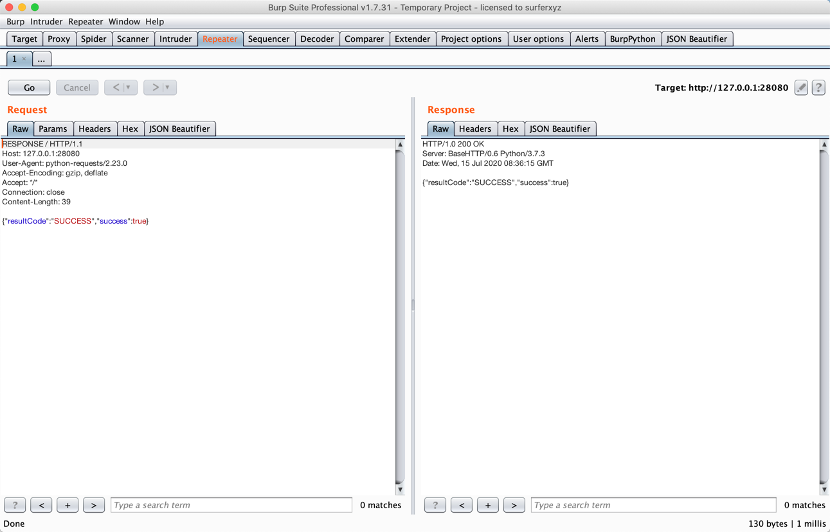Switch to the Decoder tab
Screen dimensions: 830x532
point(317,39)
